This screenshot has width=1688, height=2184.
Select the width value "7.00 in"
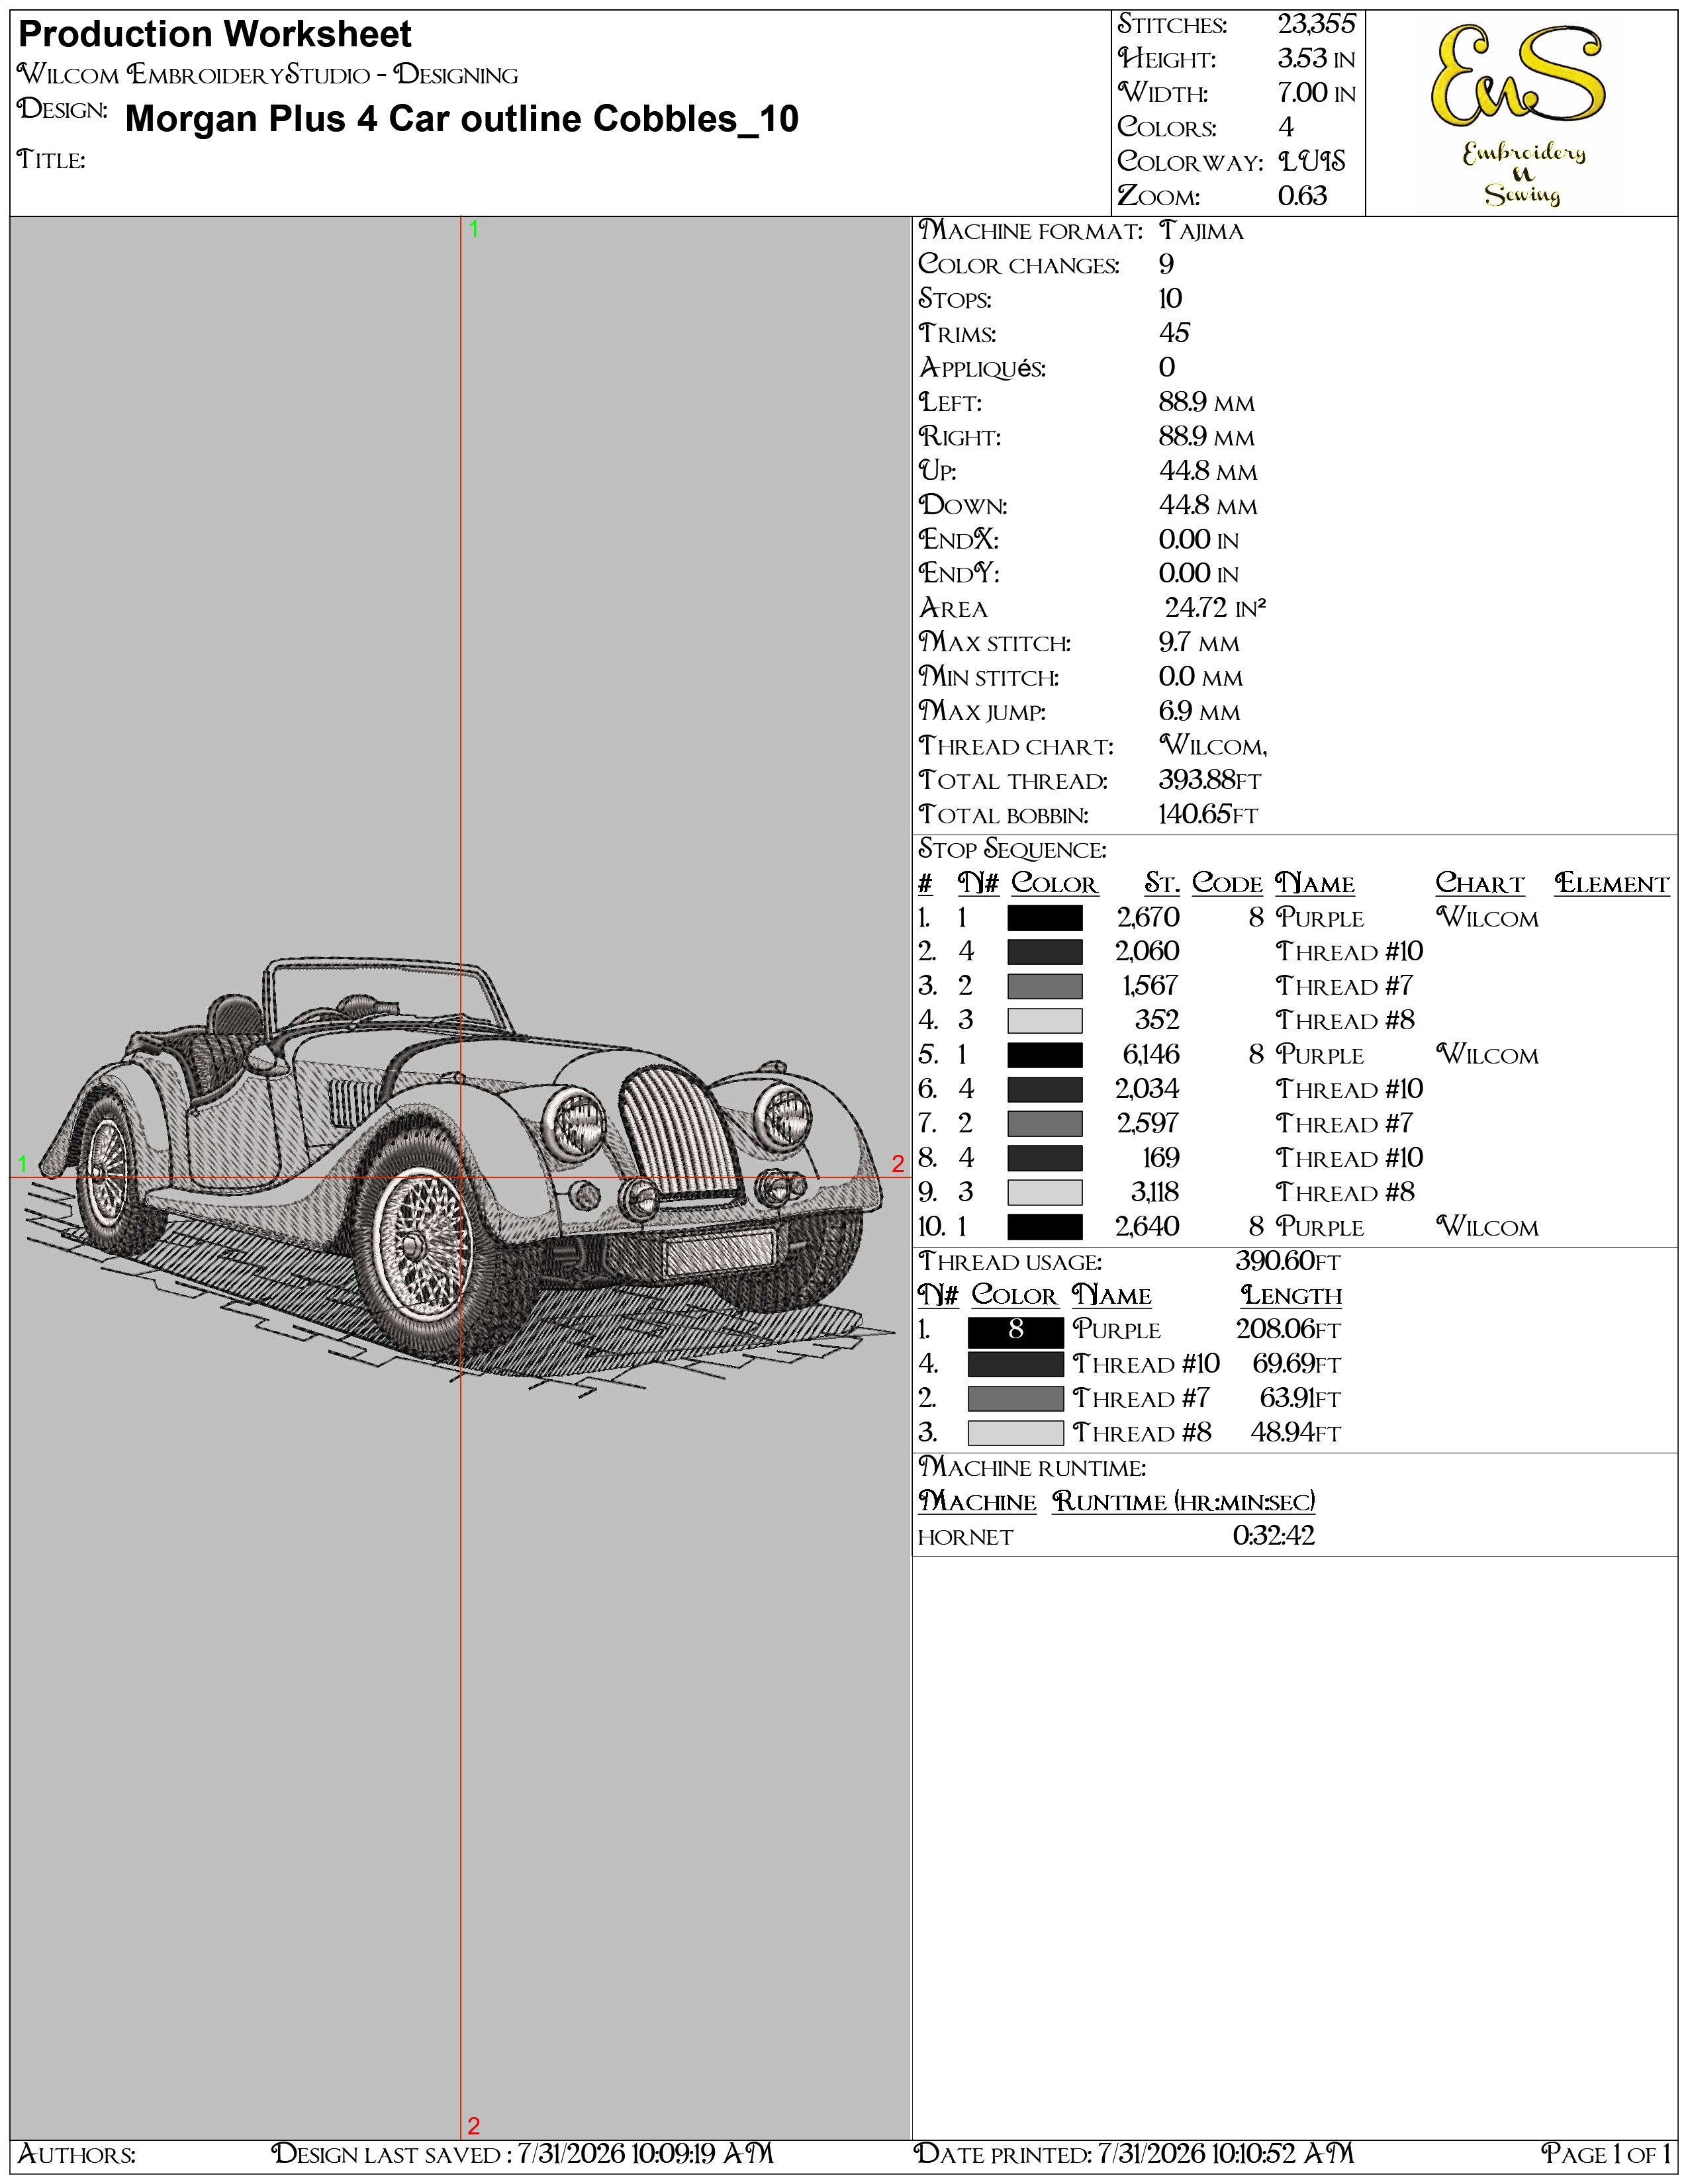click(x=1316, y=93)
